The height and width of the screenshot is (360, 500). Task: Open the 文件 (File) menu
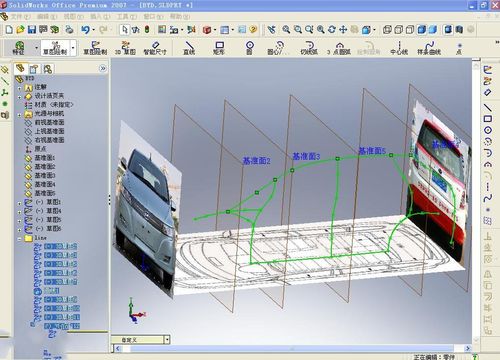click(x=20, y=16)
